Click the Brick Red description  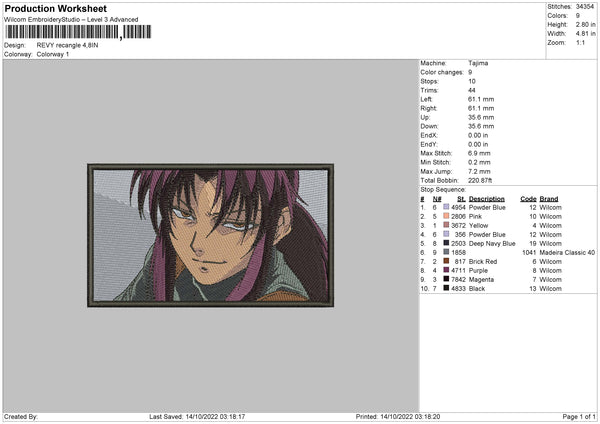(x=483, y=261)
